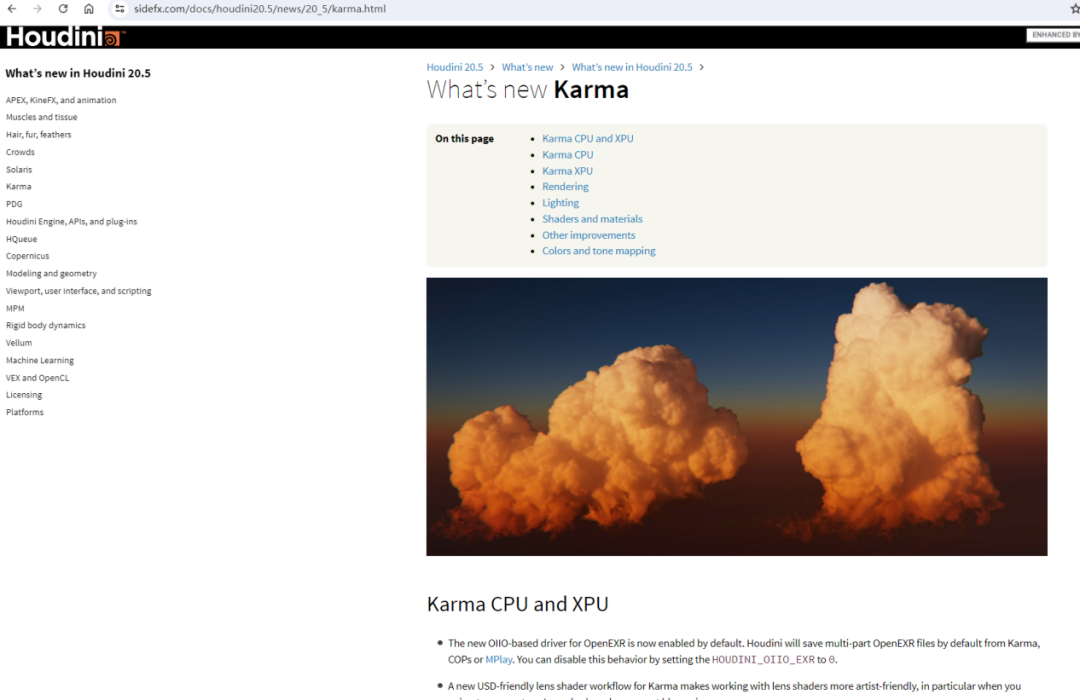This screenshot has width=1080, height=700.
Task: Open Houdini Engine, APIs, and plug-ins
Action: pos(72,222)
